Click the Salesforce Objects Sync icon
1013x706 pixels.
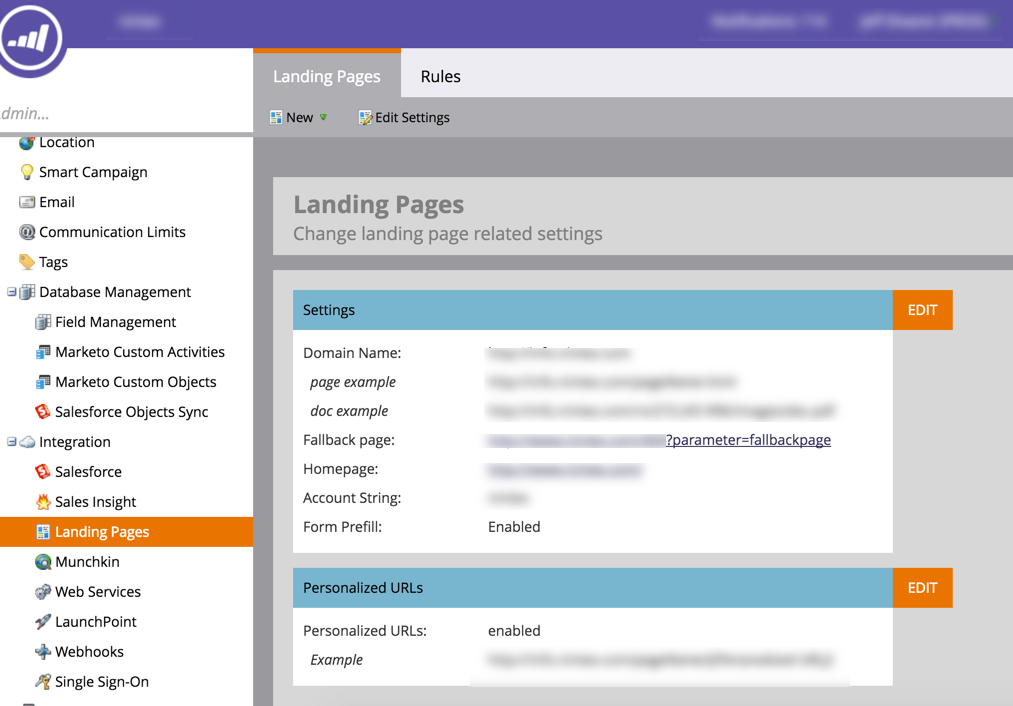(43, 411)
